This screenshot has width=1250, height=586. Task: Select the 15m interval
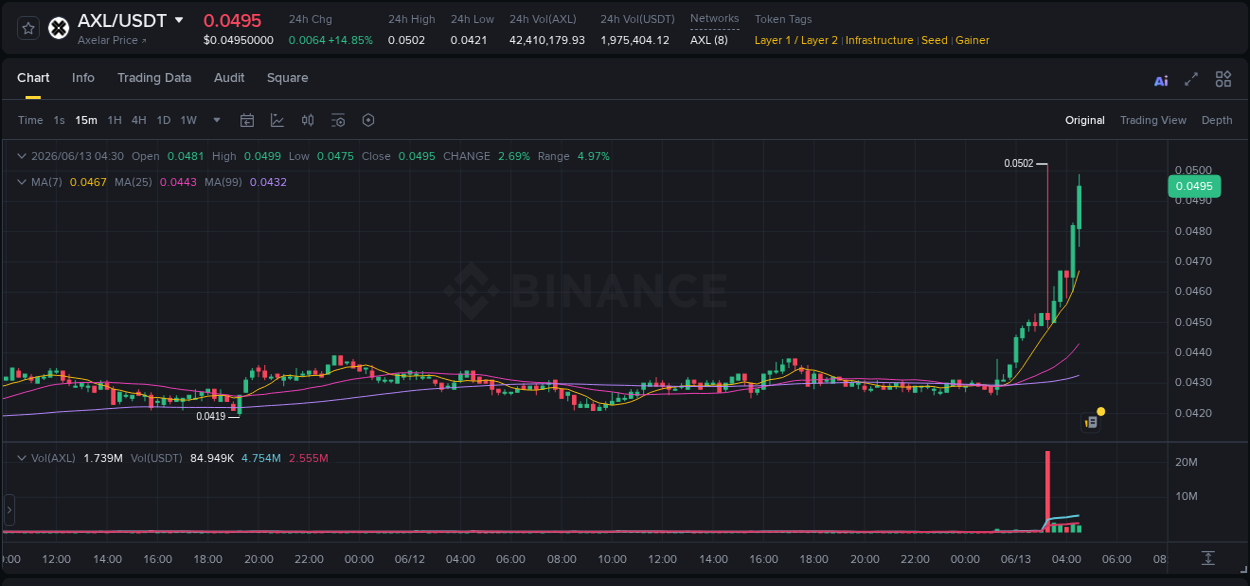coord(86,120)
